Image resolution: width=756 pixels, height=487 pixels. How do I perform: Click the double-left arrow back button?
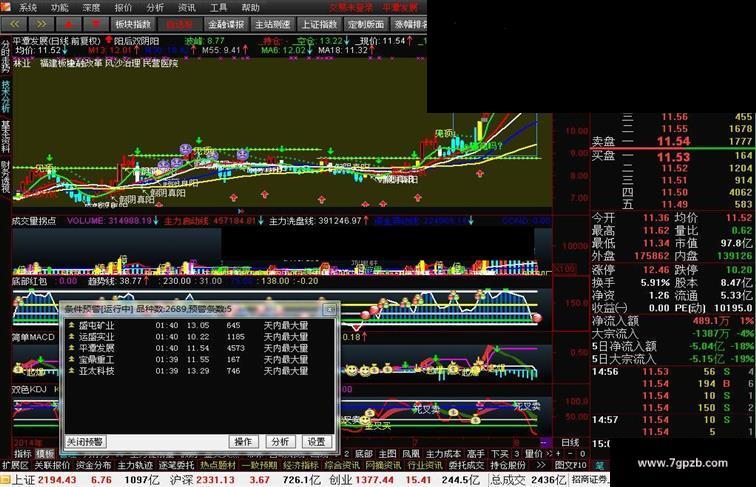click(x=14, y=24)
